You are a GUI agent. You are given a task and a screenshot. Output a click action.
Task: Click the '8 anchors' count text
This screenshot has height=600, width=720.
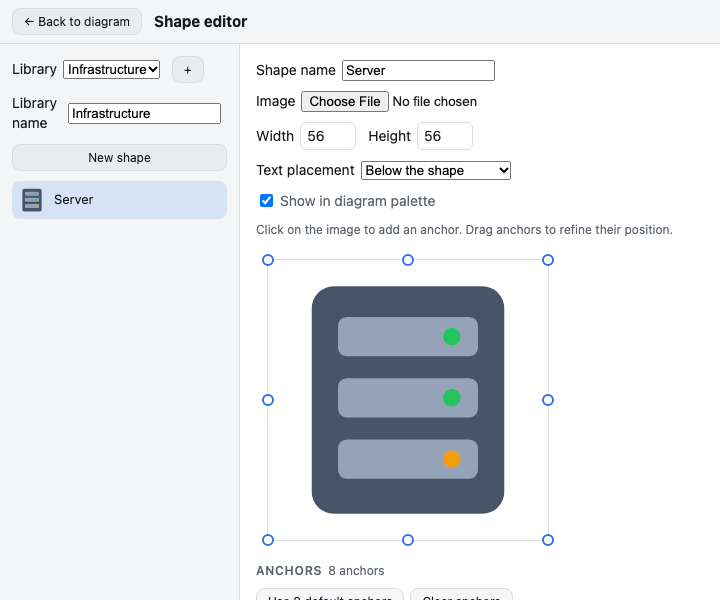click(356, 571)
